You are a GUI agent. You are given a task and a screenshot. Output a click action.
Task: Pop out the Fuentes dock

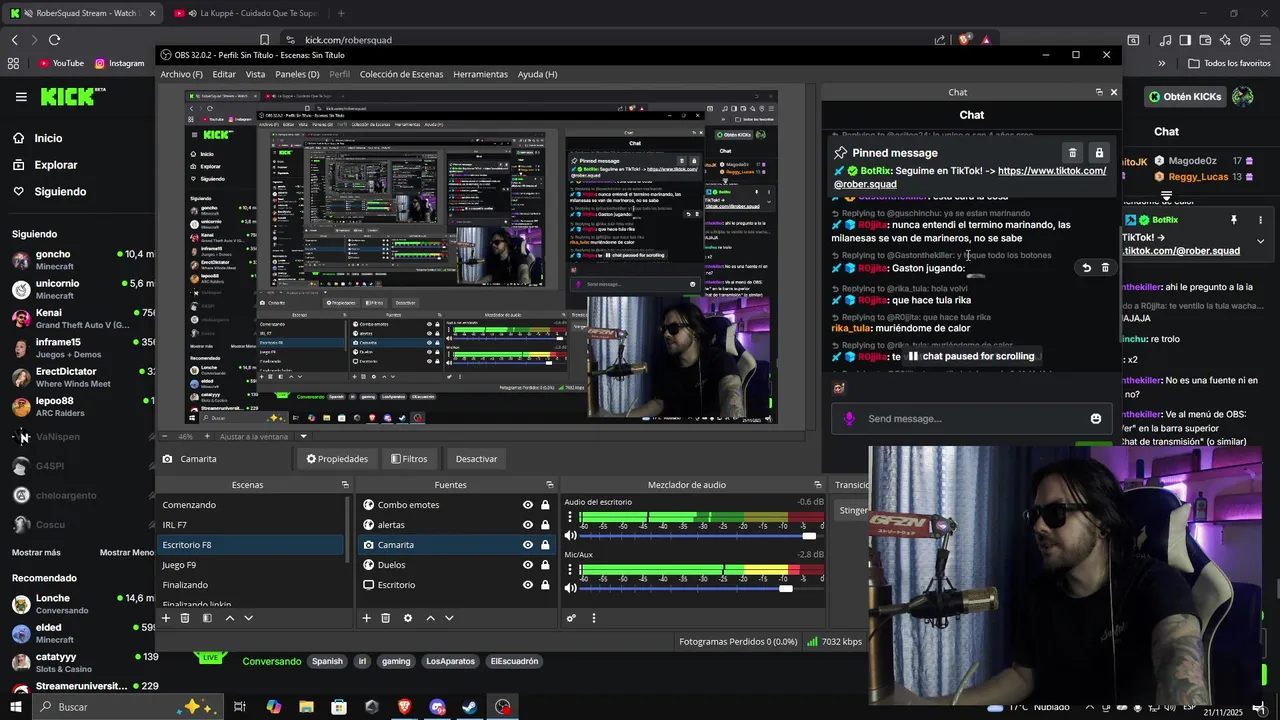549,485
